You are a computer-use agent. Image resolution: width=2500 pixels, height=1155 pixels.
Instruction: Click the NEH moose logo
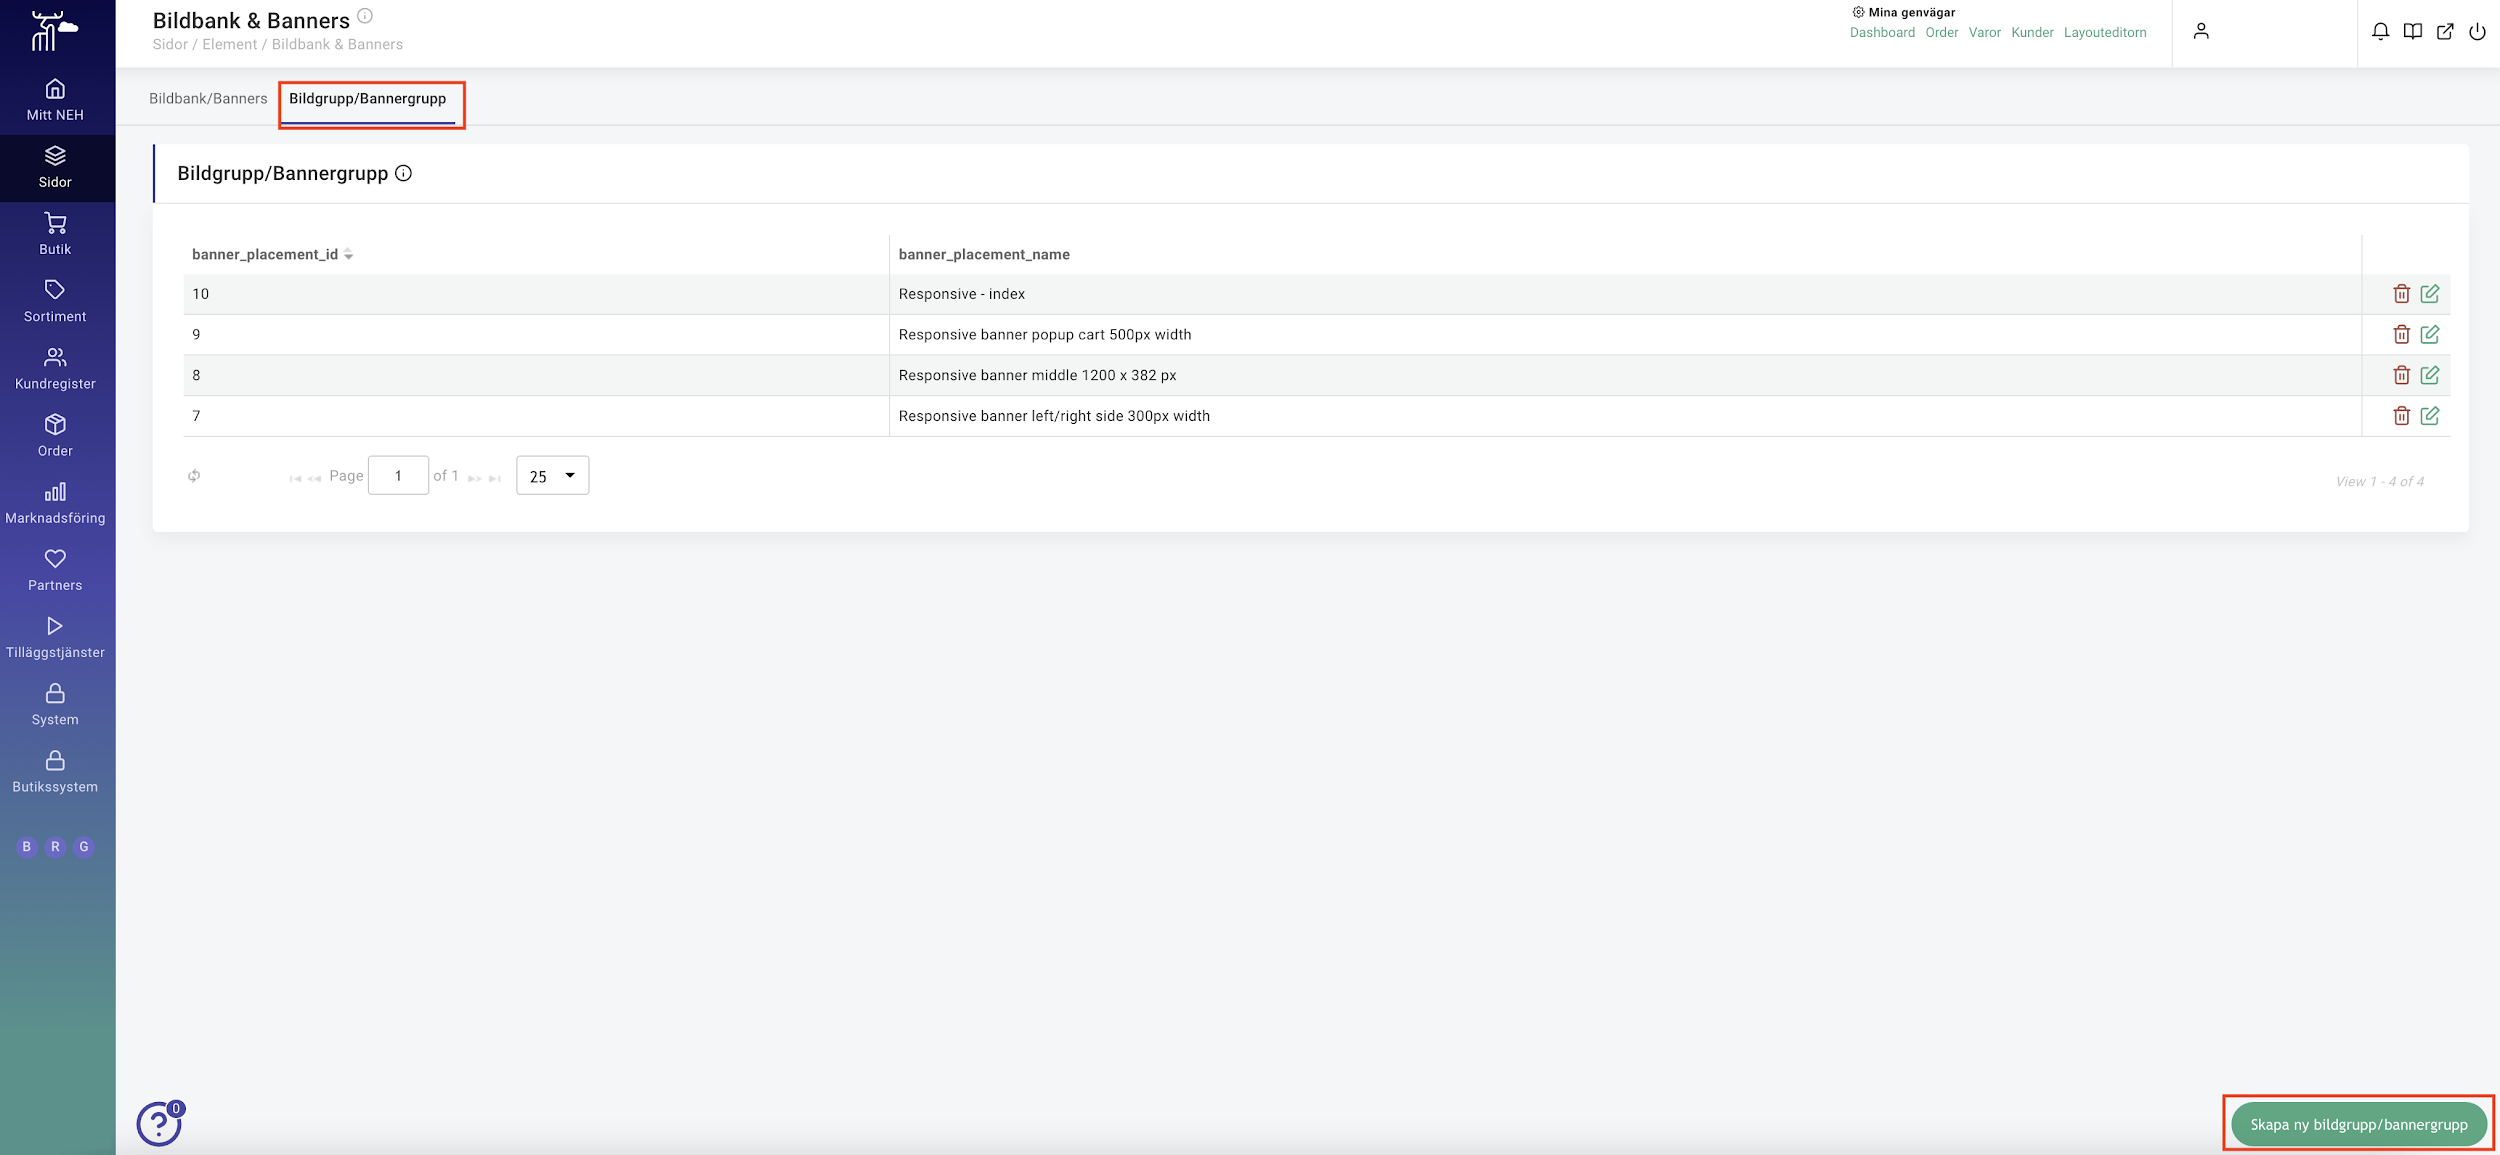tap(54, 30)
